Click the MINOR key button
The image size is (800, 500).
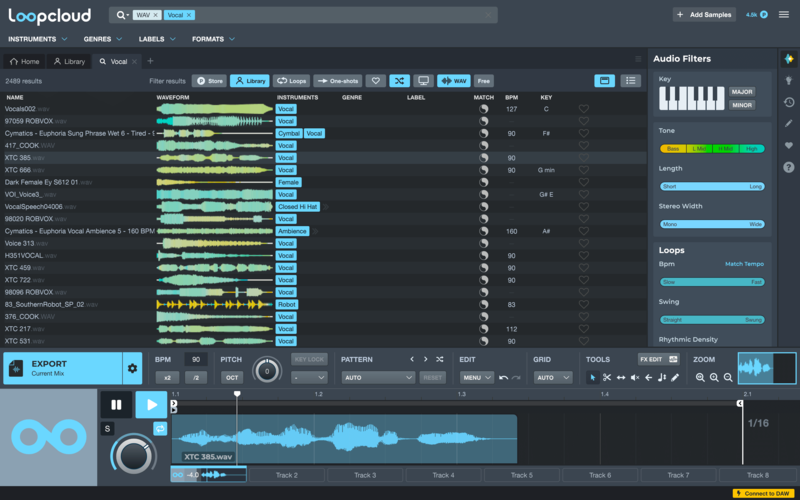click(742, 105)
